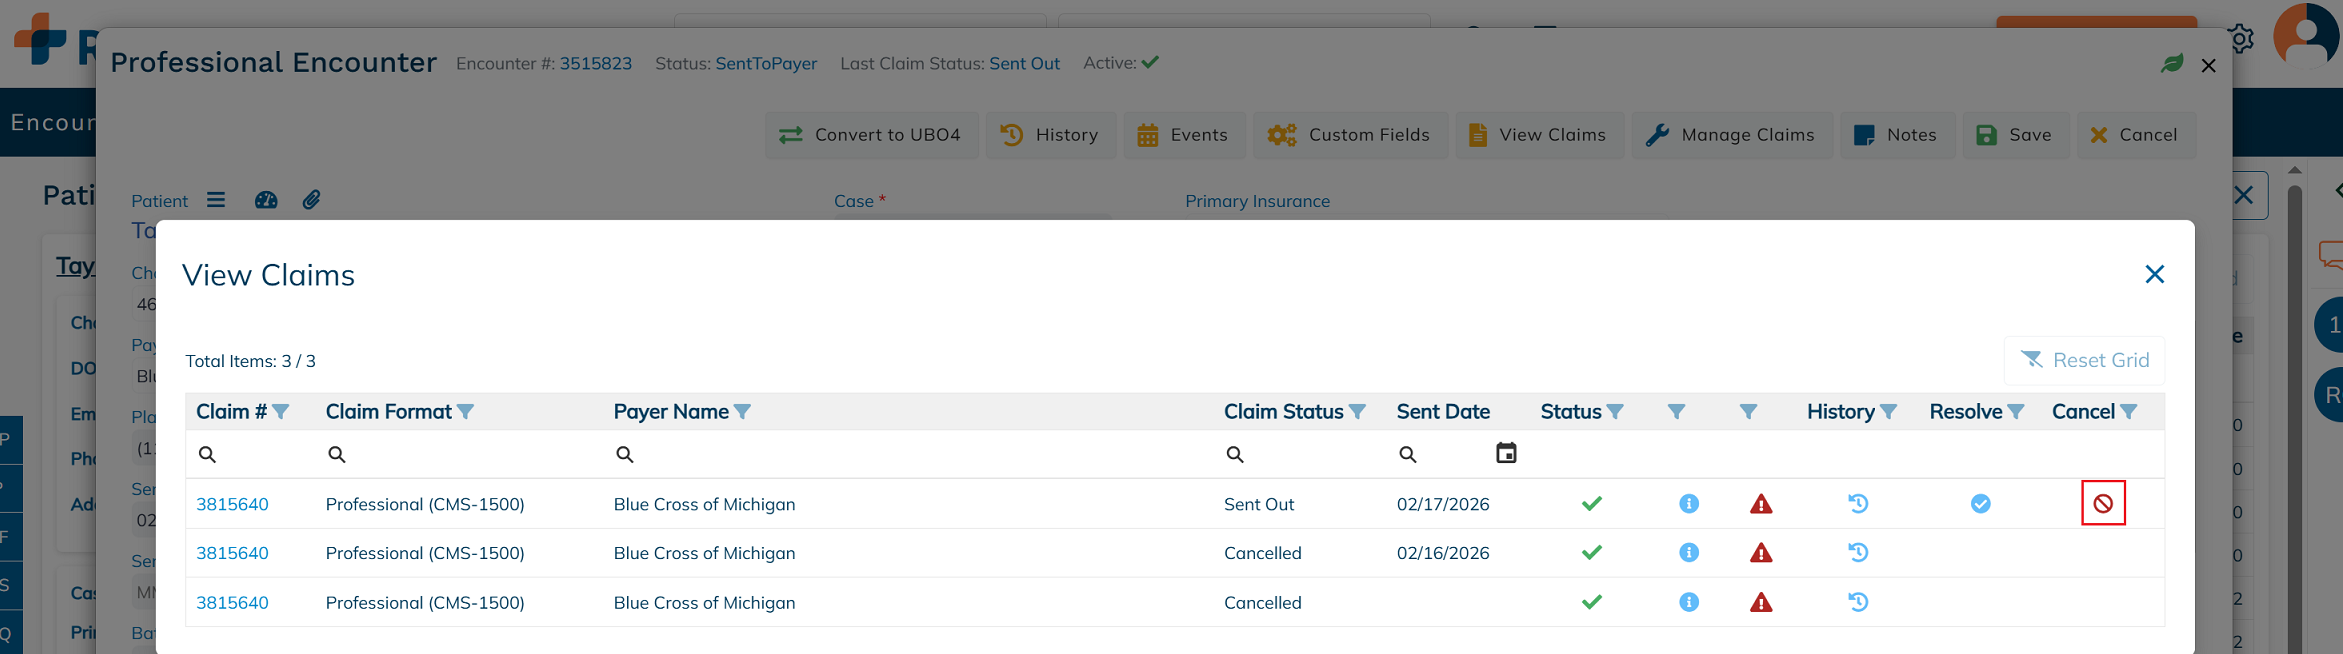
Task: Open the Payer Name column filter
Action: coord(742,412)
